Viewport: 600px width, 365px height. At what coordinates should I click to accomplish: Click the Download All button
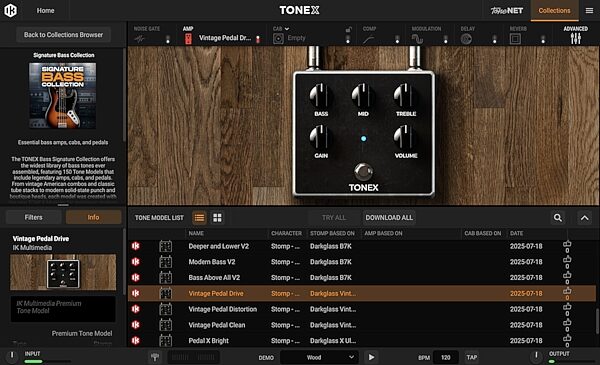[389, 218]
